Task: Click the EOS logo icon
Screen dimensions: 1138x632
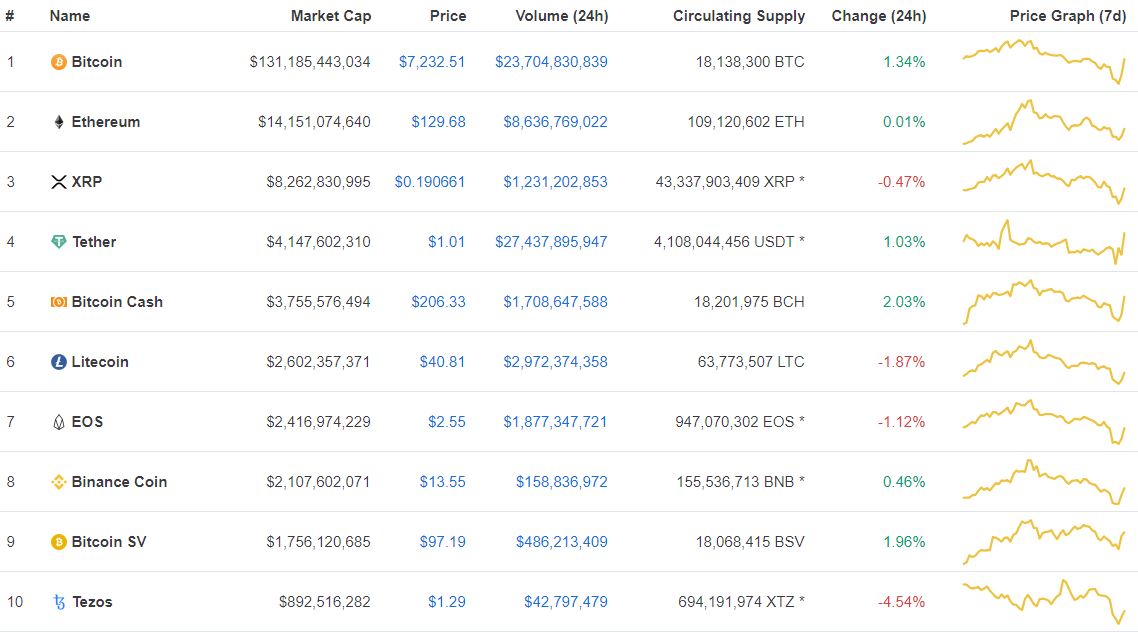Action: pos(59,422)
